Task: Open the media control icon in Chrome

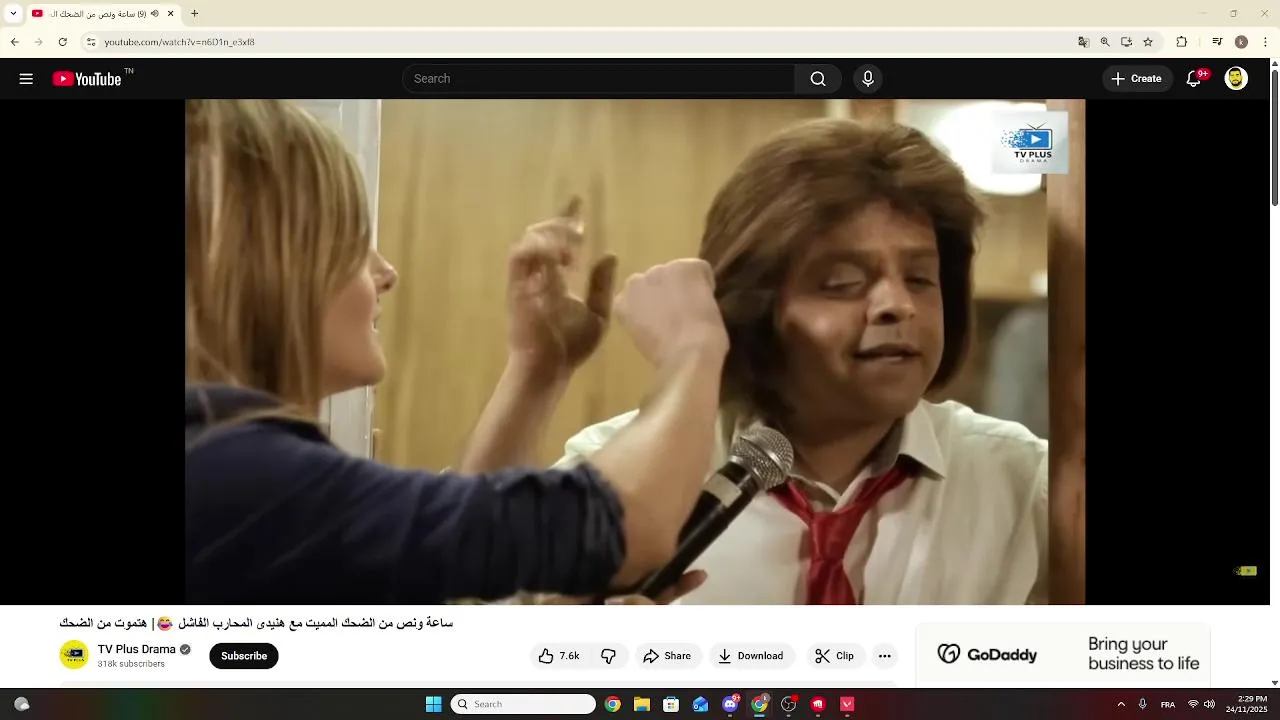Action: point(1217,42)
